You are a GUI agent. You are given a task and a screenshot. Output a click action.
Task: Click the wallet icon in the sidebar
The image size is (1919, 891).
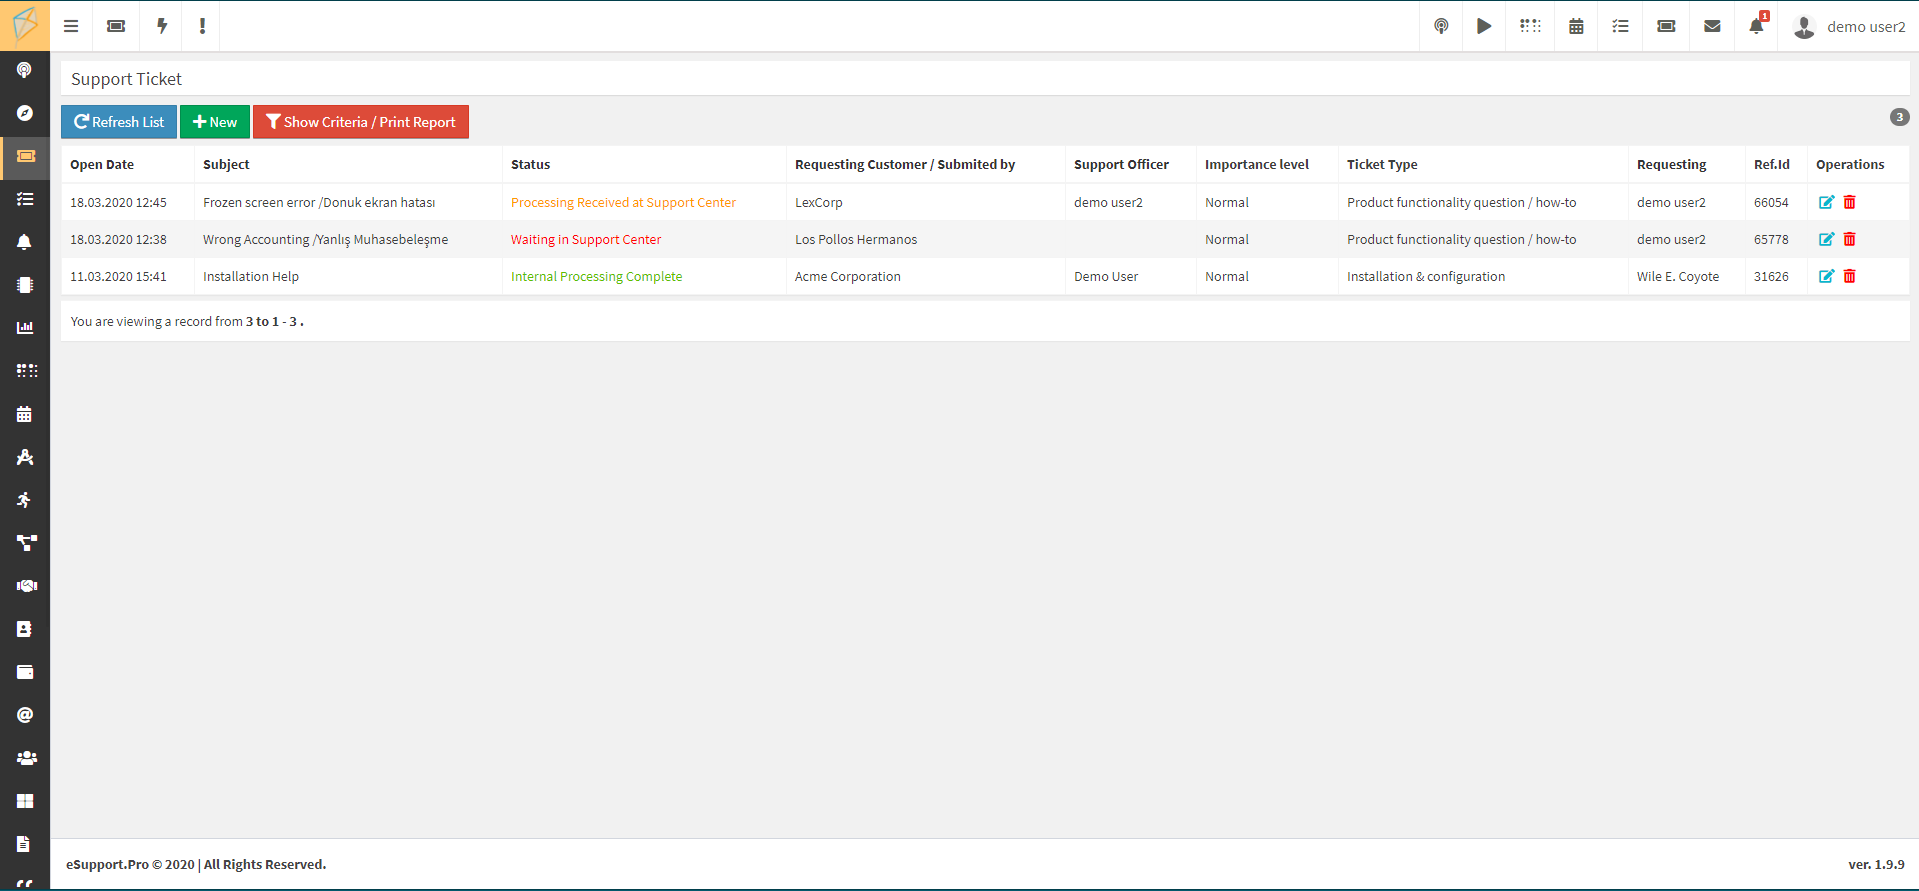click(x=25, y=672)
